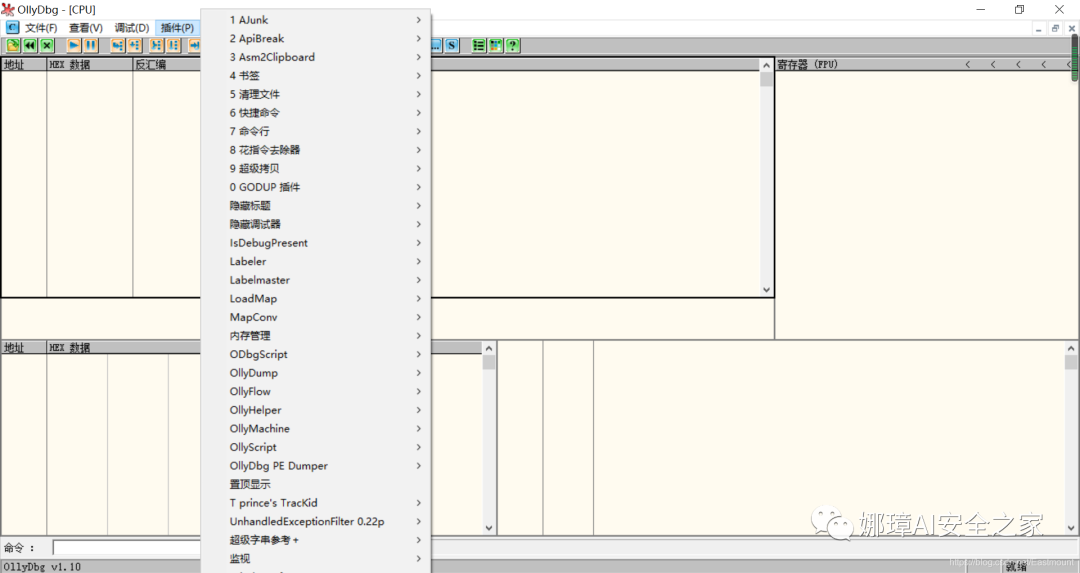This screenshot has width=1080, height=573.
Task: Click the disassembly pane scroll-down arrow
Action: 766,290
